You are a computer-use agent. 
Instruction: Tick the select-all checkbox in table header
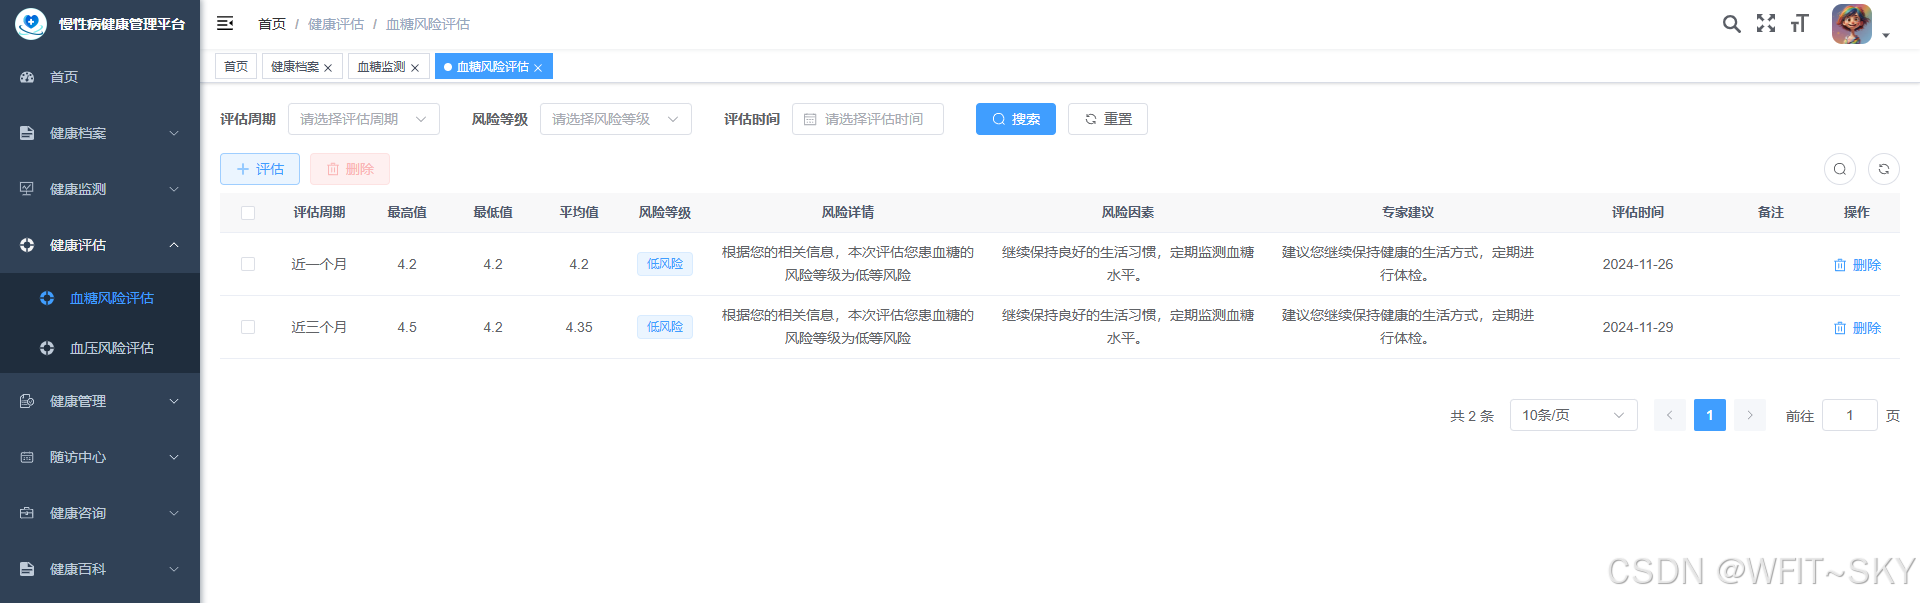pos(248,213)
